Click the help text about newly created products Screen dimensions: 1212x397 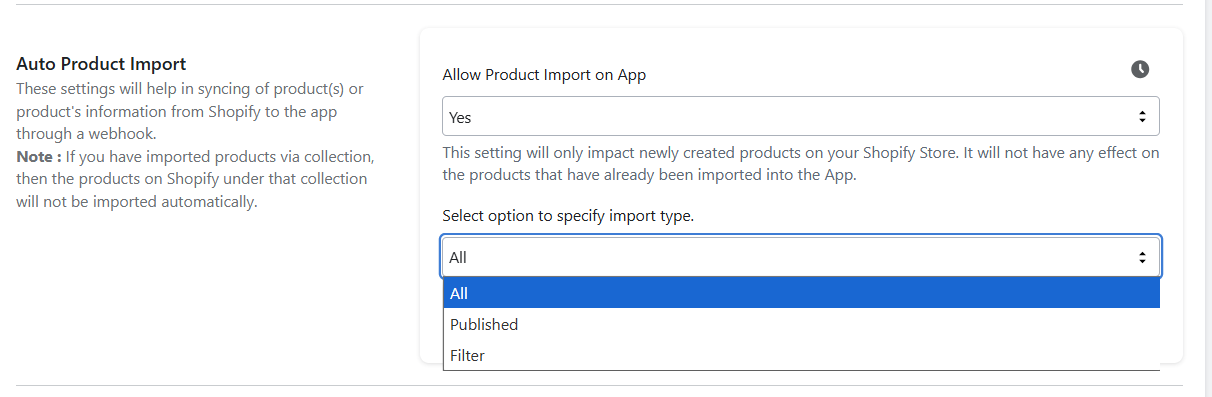click(800, 164)
